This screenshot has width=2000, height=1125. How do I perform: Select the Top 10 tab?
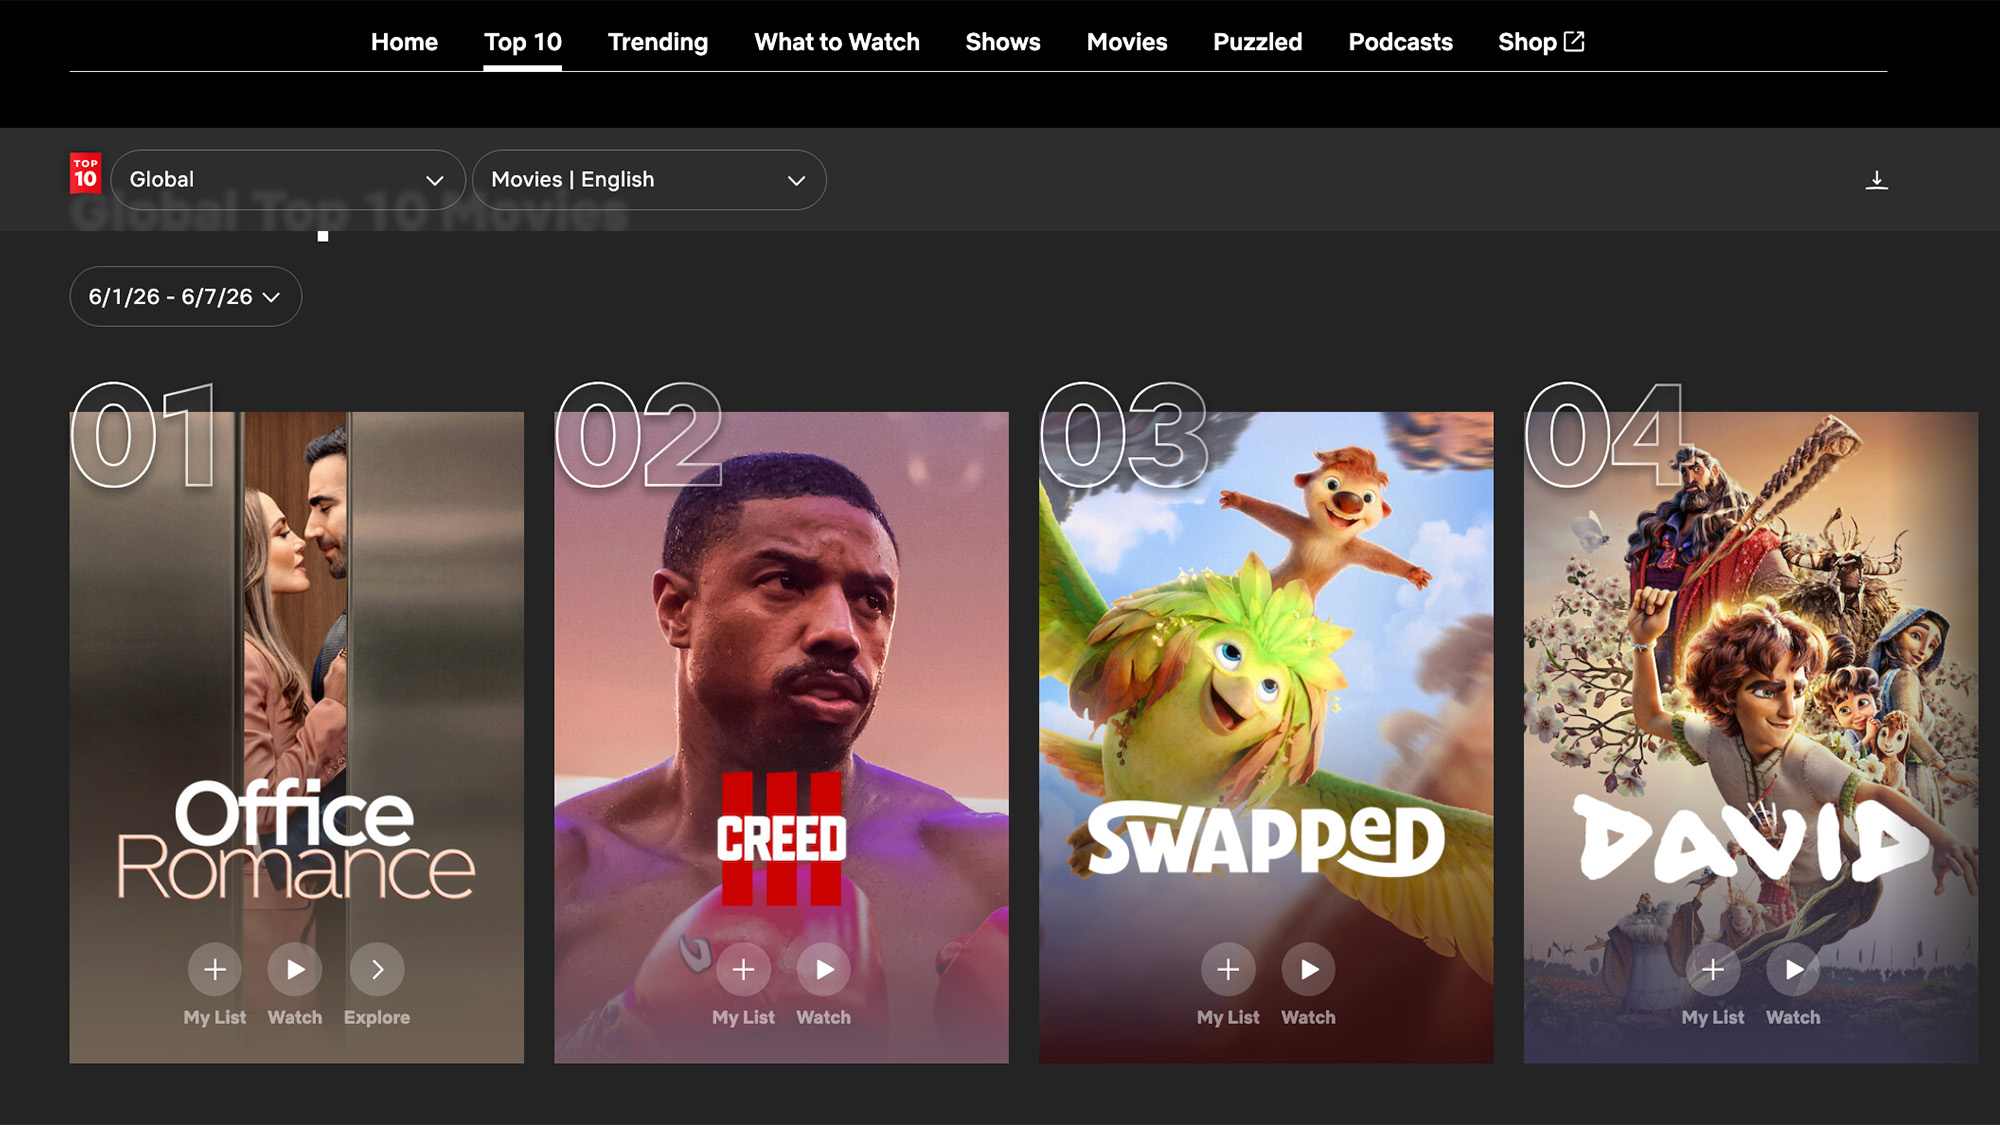click(523, 42)
